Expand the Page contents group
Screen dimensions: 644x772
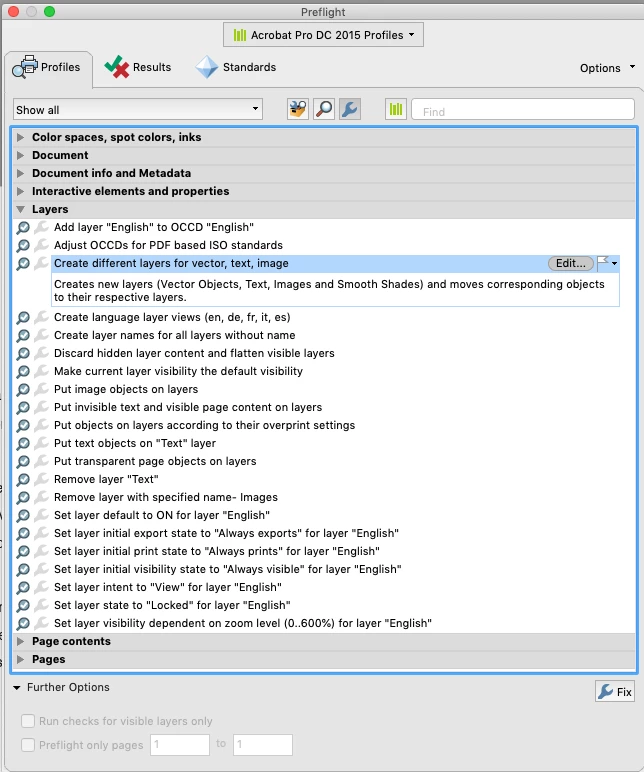point(20,641)
